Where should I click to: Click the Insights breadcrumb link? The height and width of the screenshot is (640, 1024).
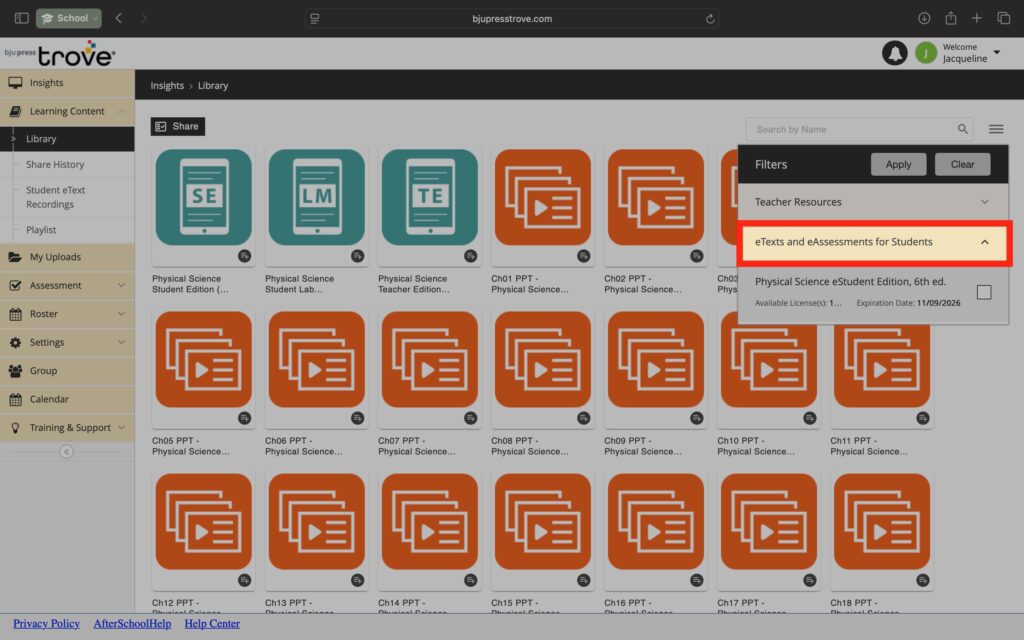(167, 86)
